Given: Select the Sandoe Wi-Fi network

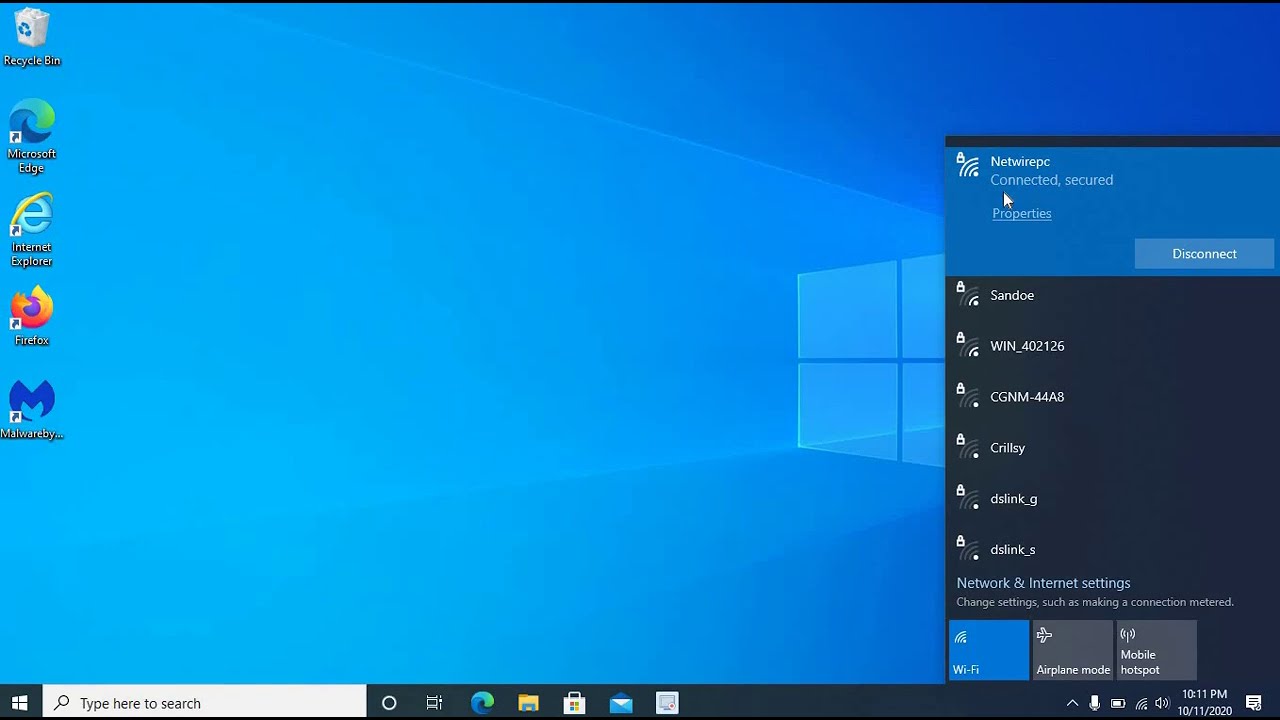Looking at the screenshot, I should click(x=1112, y=296).
